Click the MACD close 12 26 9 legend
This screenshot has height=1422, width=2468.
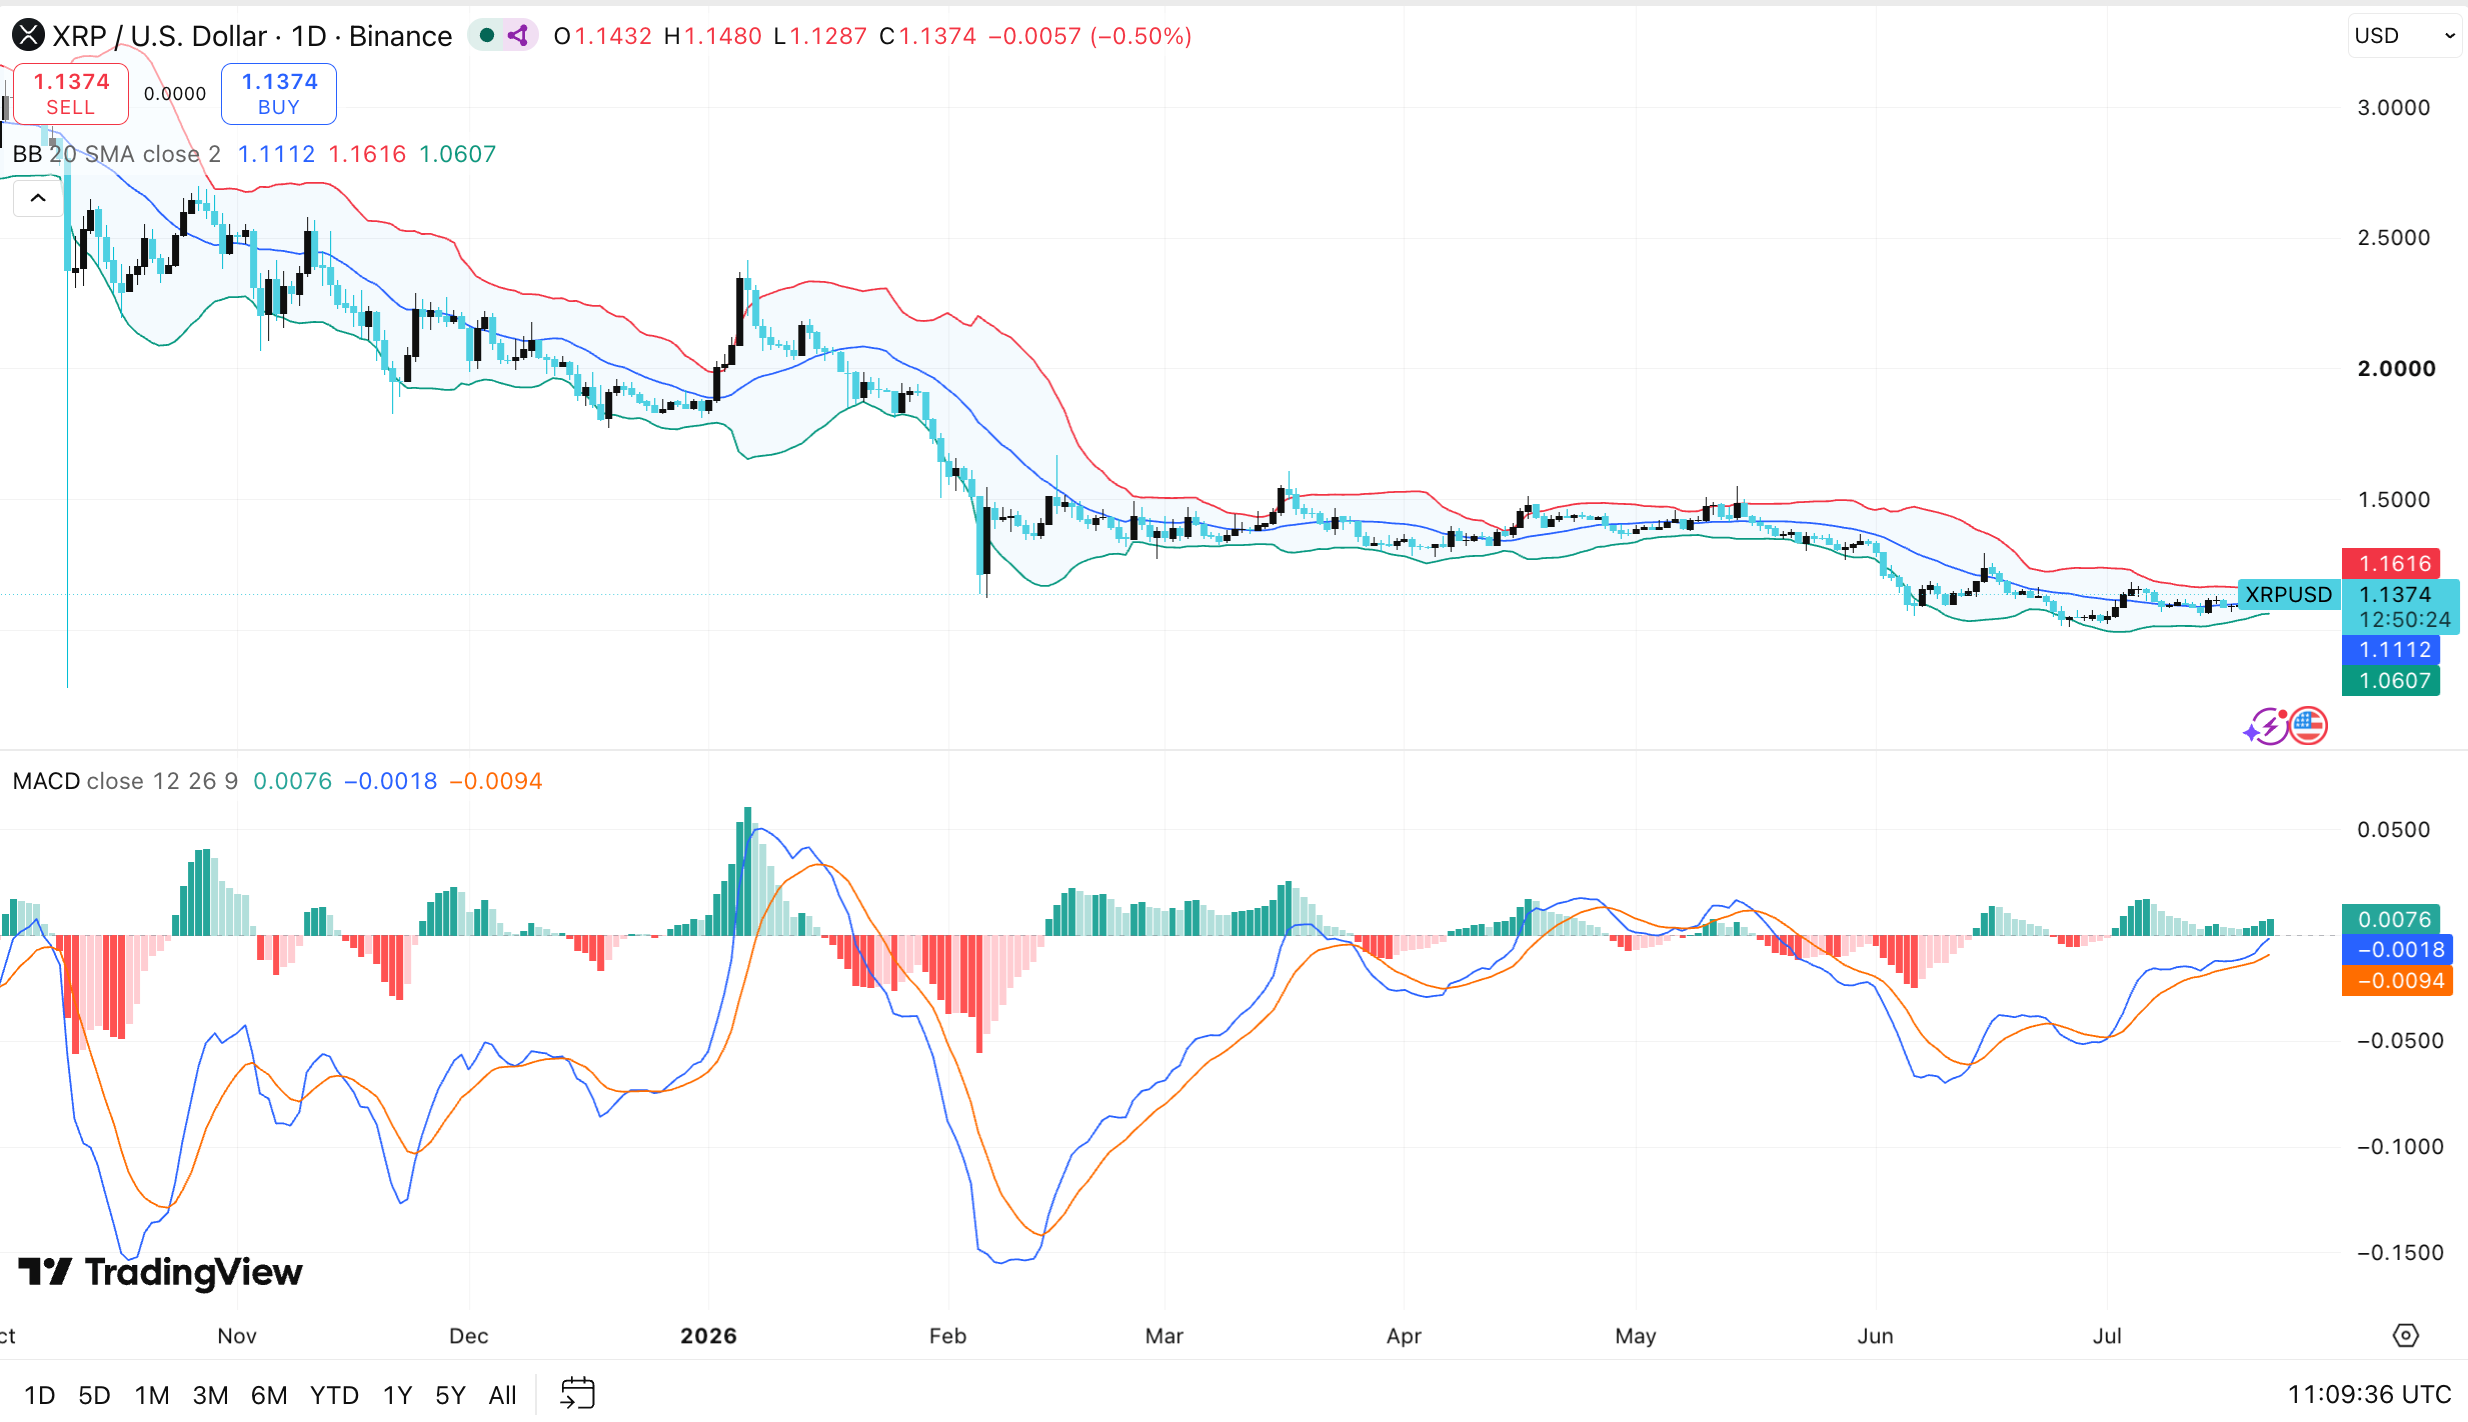point(125,781)
